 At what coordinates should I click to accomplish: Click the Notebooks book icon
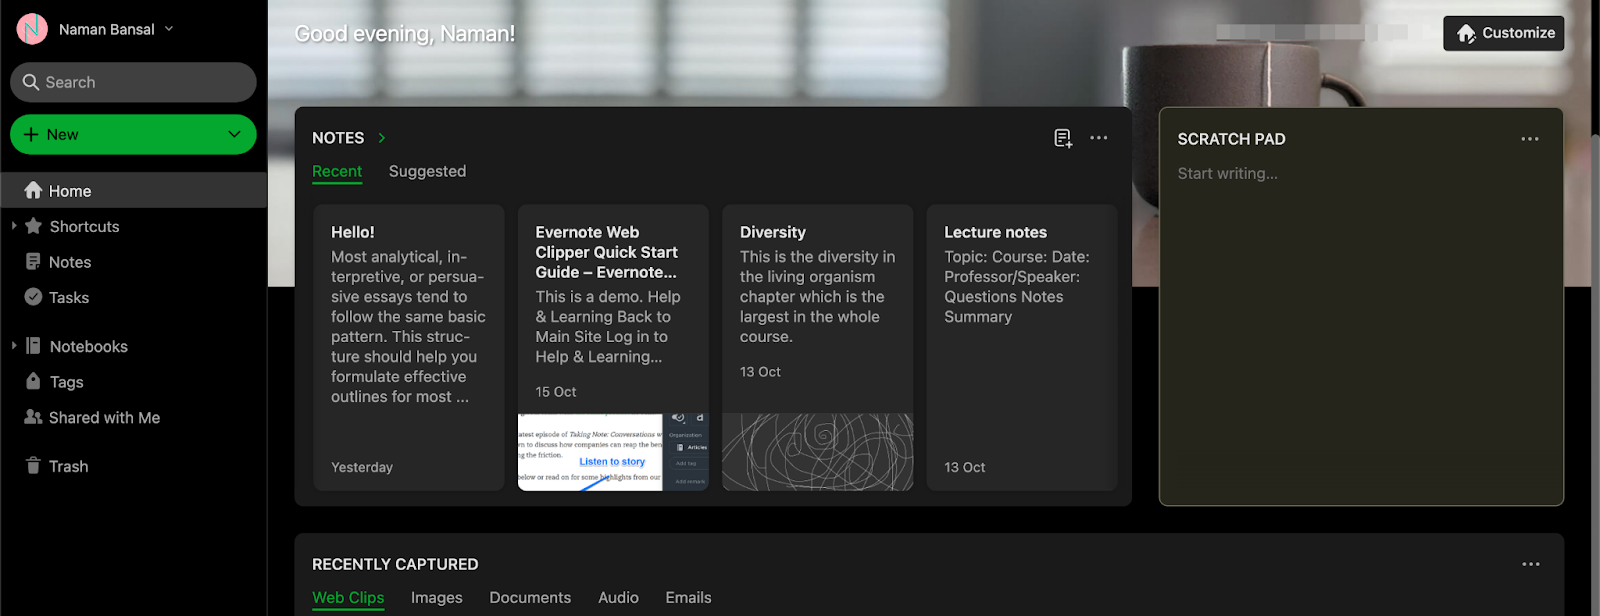(33, 346)
